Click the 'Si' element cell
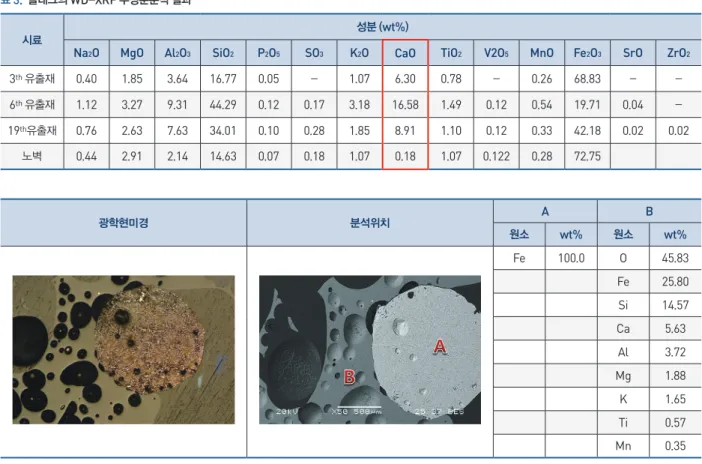 pos(623,305)
